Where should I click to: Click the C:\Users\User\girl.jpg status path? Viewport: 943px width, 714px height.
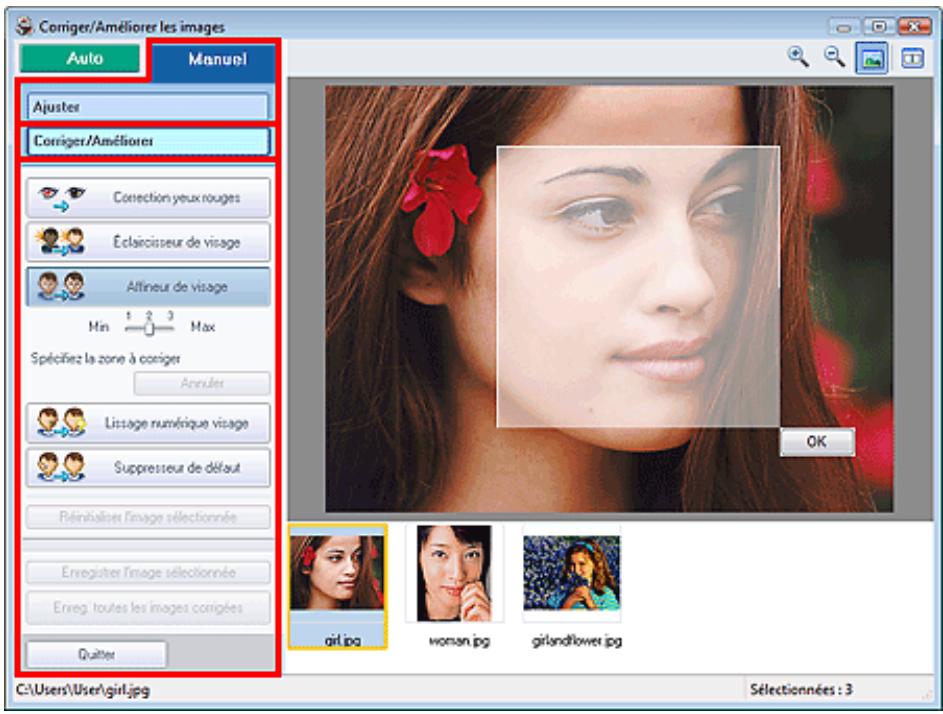pos(82,689)
